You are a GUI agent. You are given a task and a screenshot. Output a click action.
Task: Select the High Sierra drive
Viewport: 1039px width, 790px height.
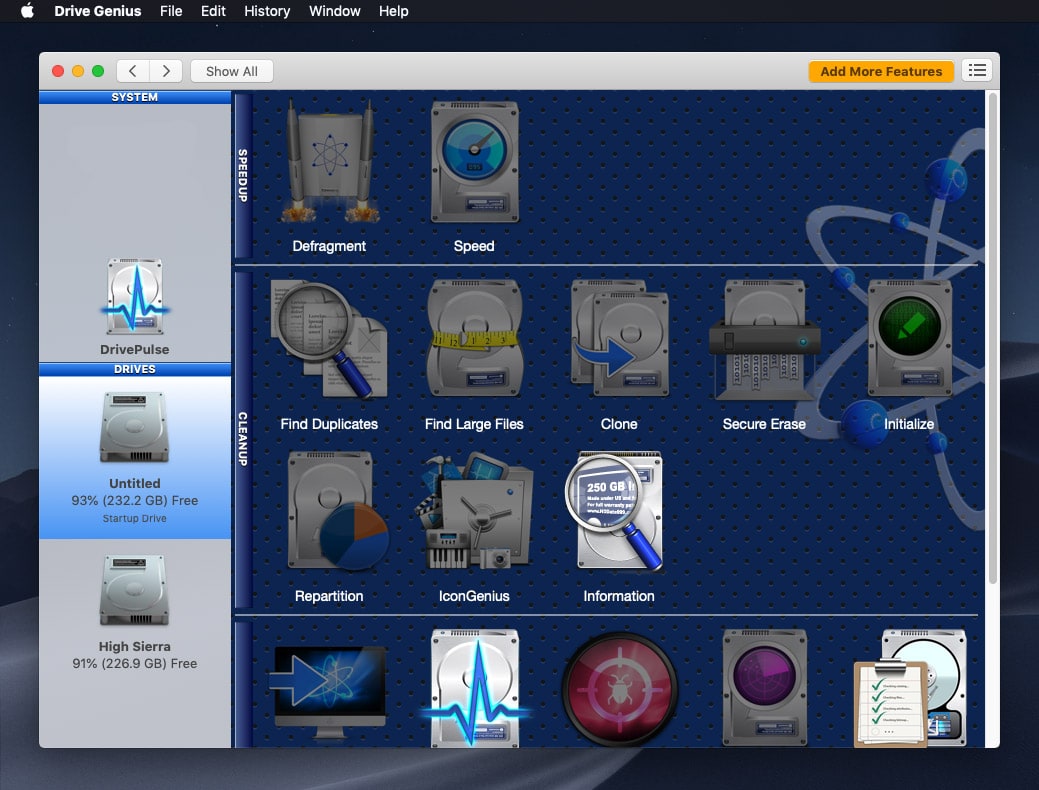click(135, 610)
